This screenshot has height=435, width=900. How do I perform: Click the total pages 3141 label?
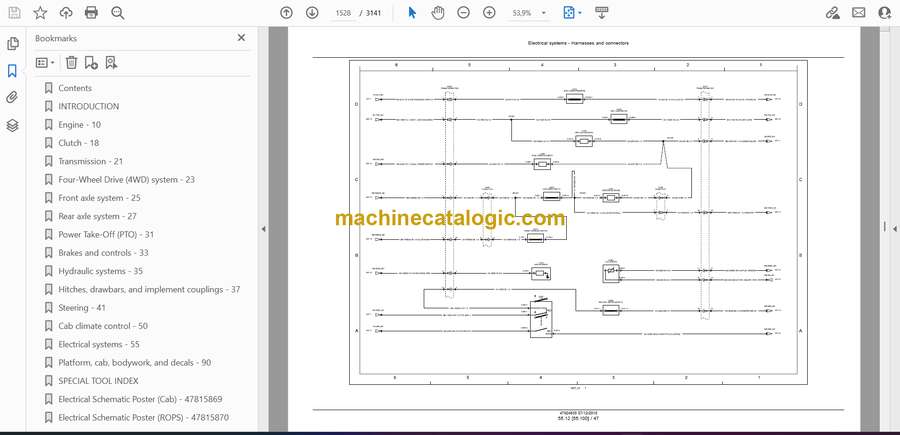373,13
